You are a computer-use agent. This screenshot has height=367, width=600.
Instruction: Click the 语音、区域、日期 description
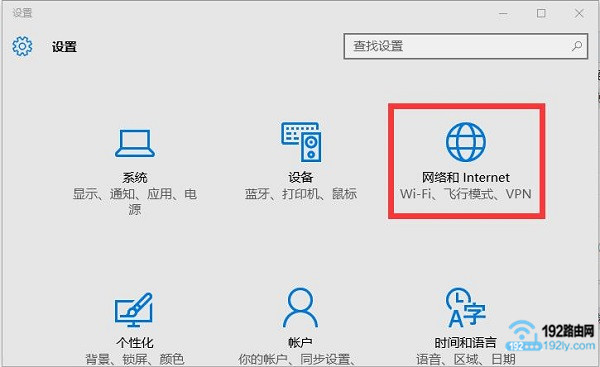466,359
